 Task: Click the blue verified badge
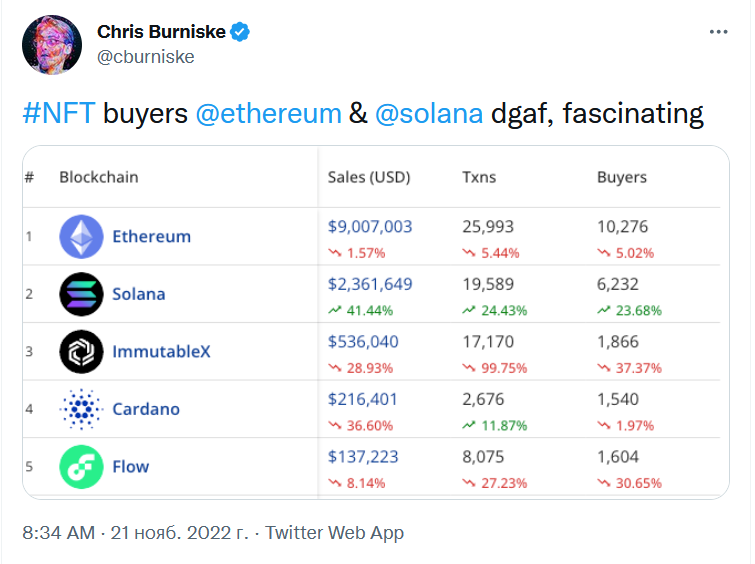point(241,32)
